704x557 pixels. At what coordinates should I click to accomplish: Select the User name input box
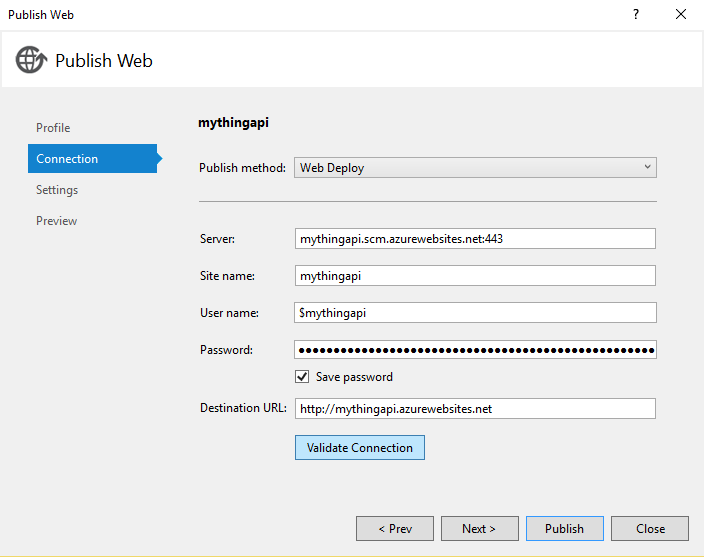(475, 313)
